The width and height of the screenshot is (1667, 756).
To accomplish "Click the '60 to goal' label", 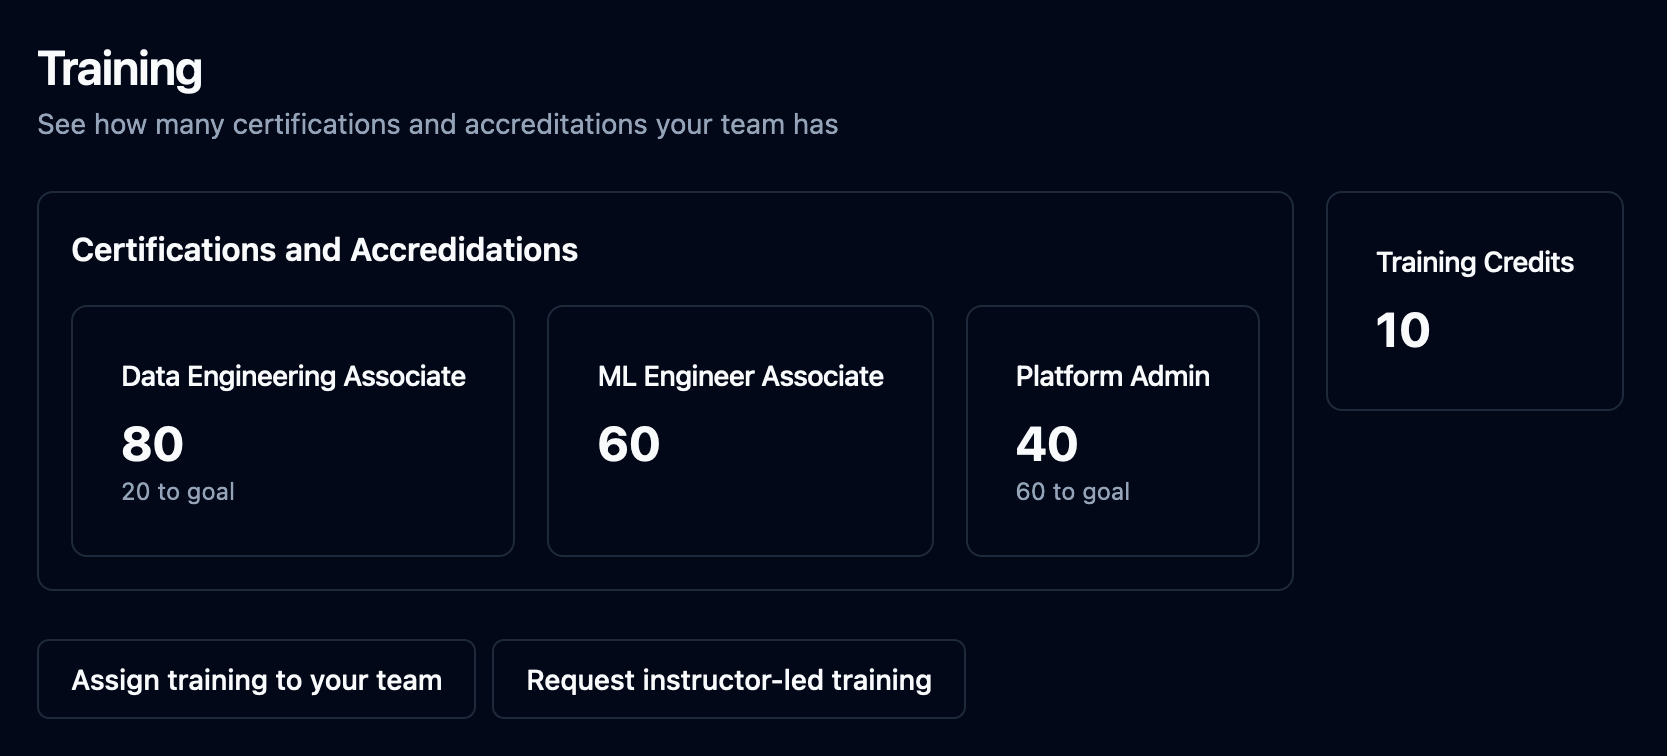I will click(x=1073, y=492).
